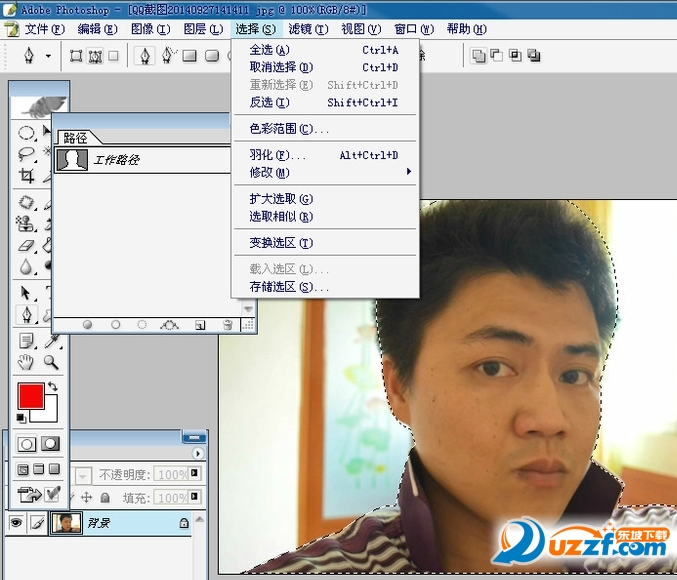Delete current path with trash icon
The height and width of the screenshot is (580, 677).
pyautogui.click(x=228, y=325)
